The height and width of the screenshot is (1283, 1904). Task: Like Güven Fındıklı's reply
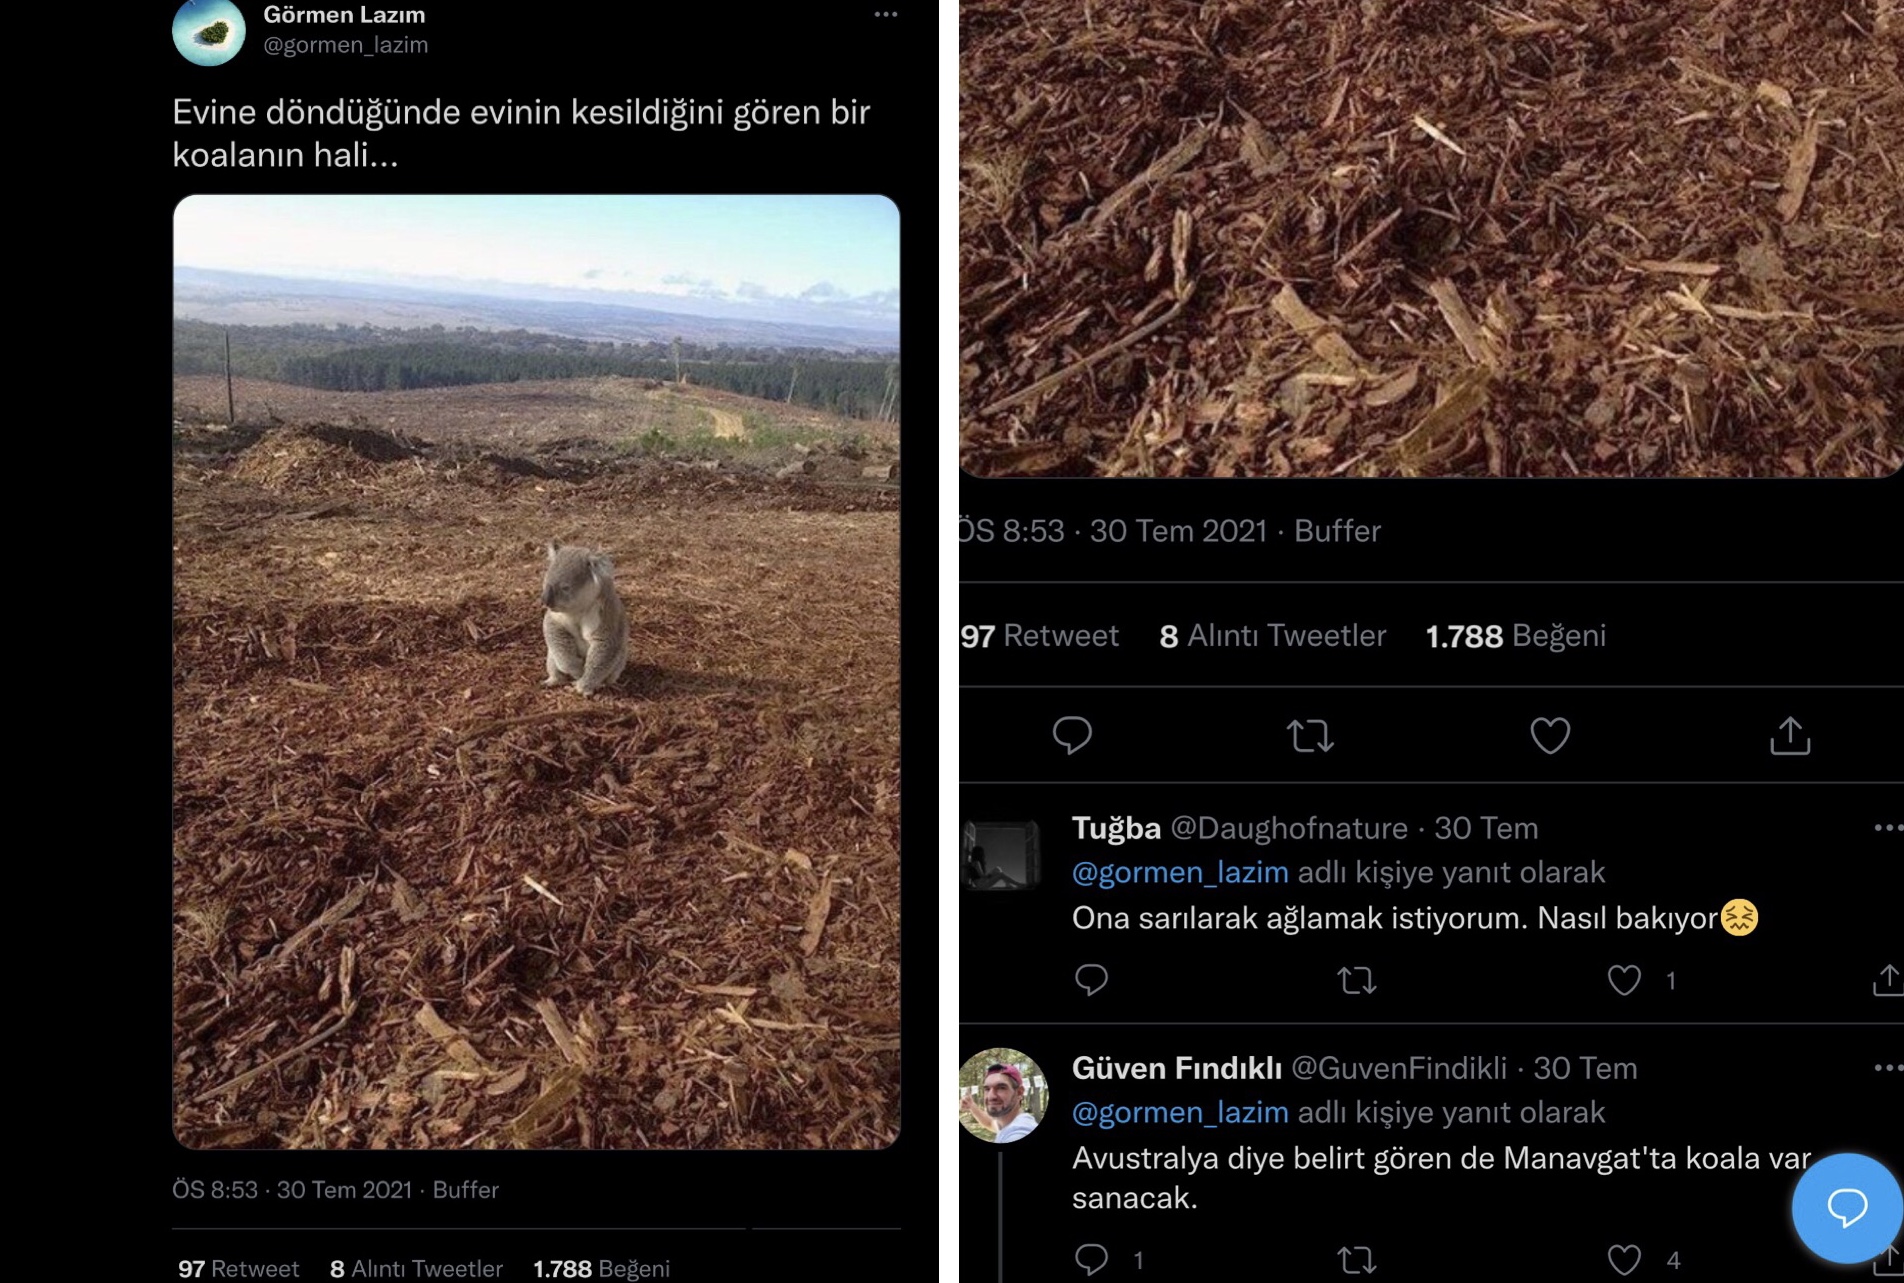coord(1624,1259)
